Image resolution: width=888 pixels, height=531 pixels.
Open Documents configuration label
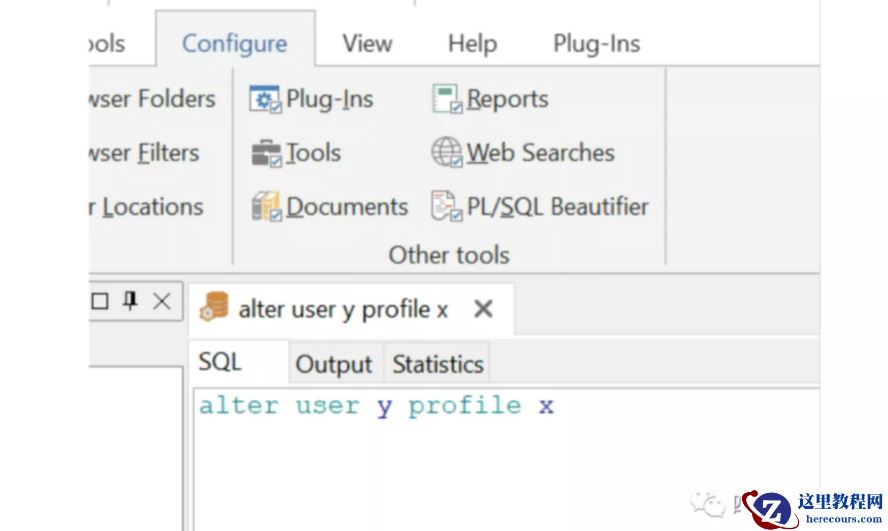pos(347,207)
